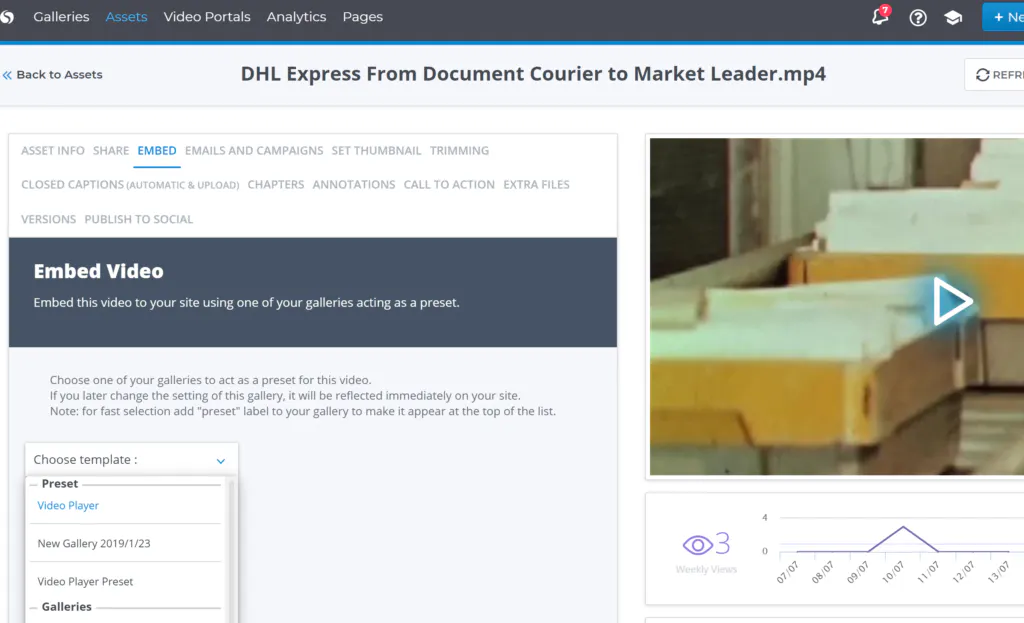Screen dimensions: 1024x623
Task: Open Video Portals in navigation
Action: coord(207,17)
